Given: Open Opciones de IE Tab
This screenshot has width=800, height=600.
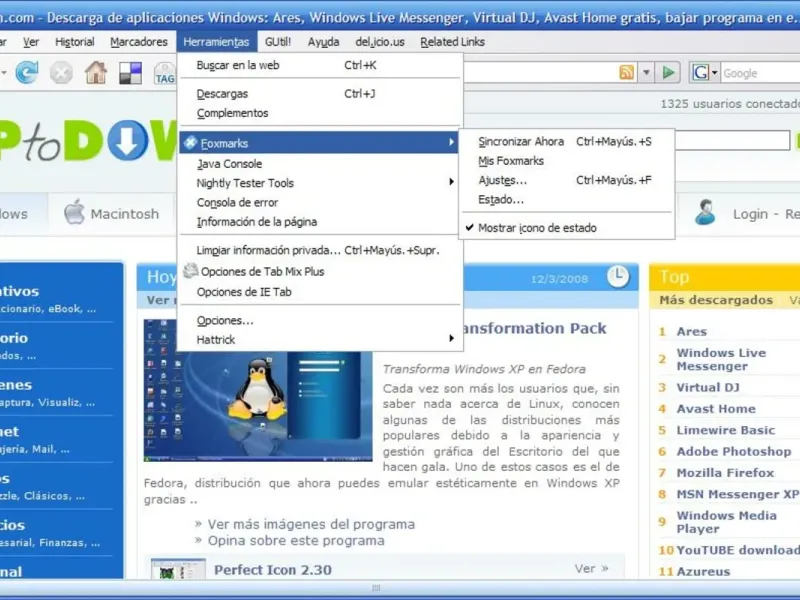Looking at the screenshot, I should tap(319, 292).
